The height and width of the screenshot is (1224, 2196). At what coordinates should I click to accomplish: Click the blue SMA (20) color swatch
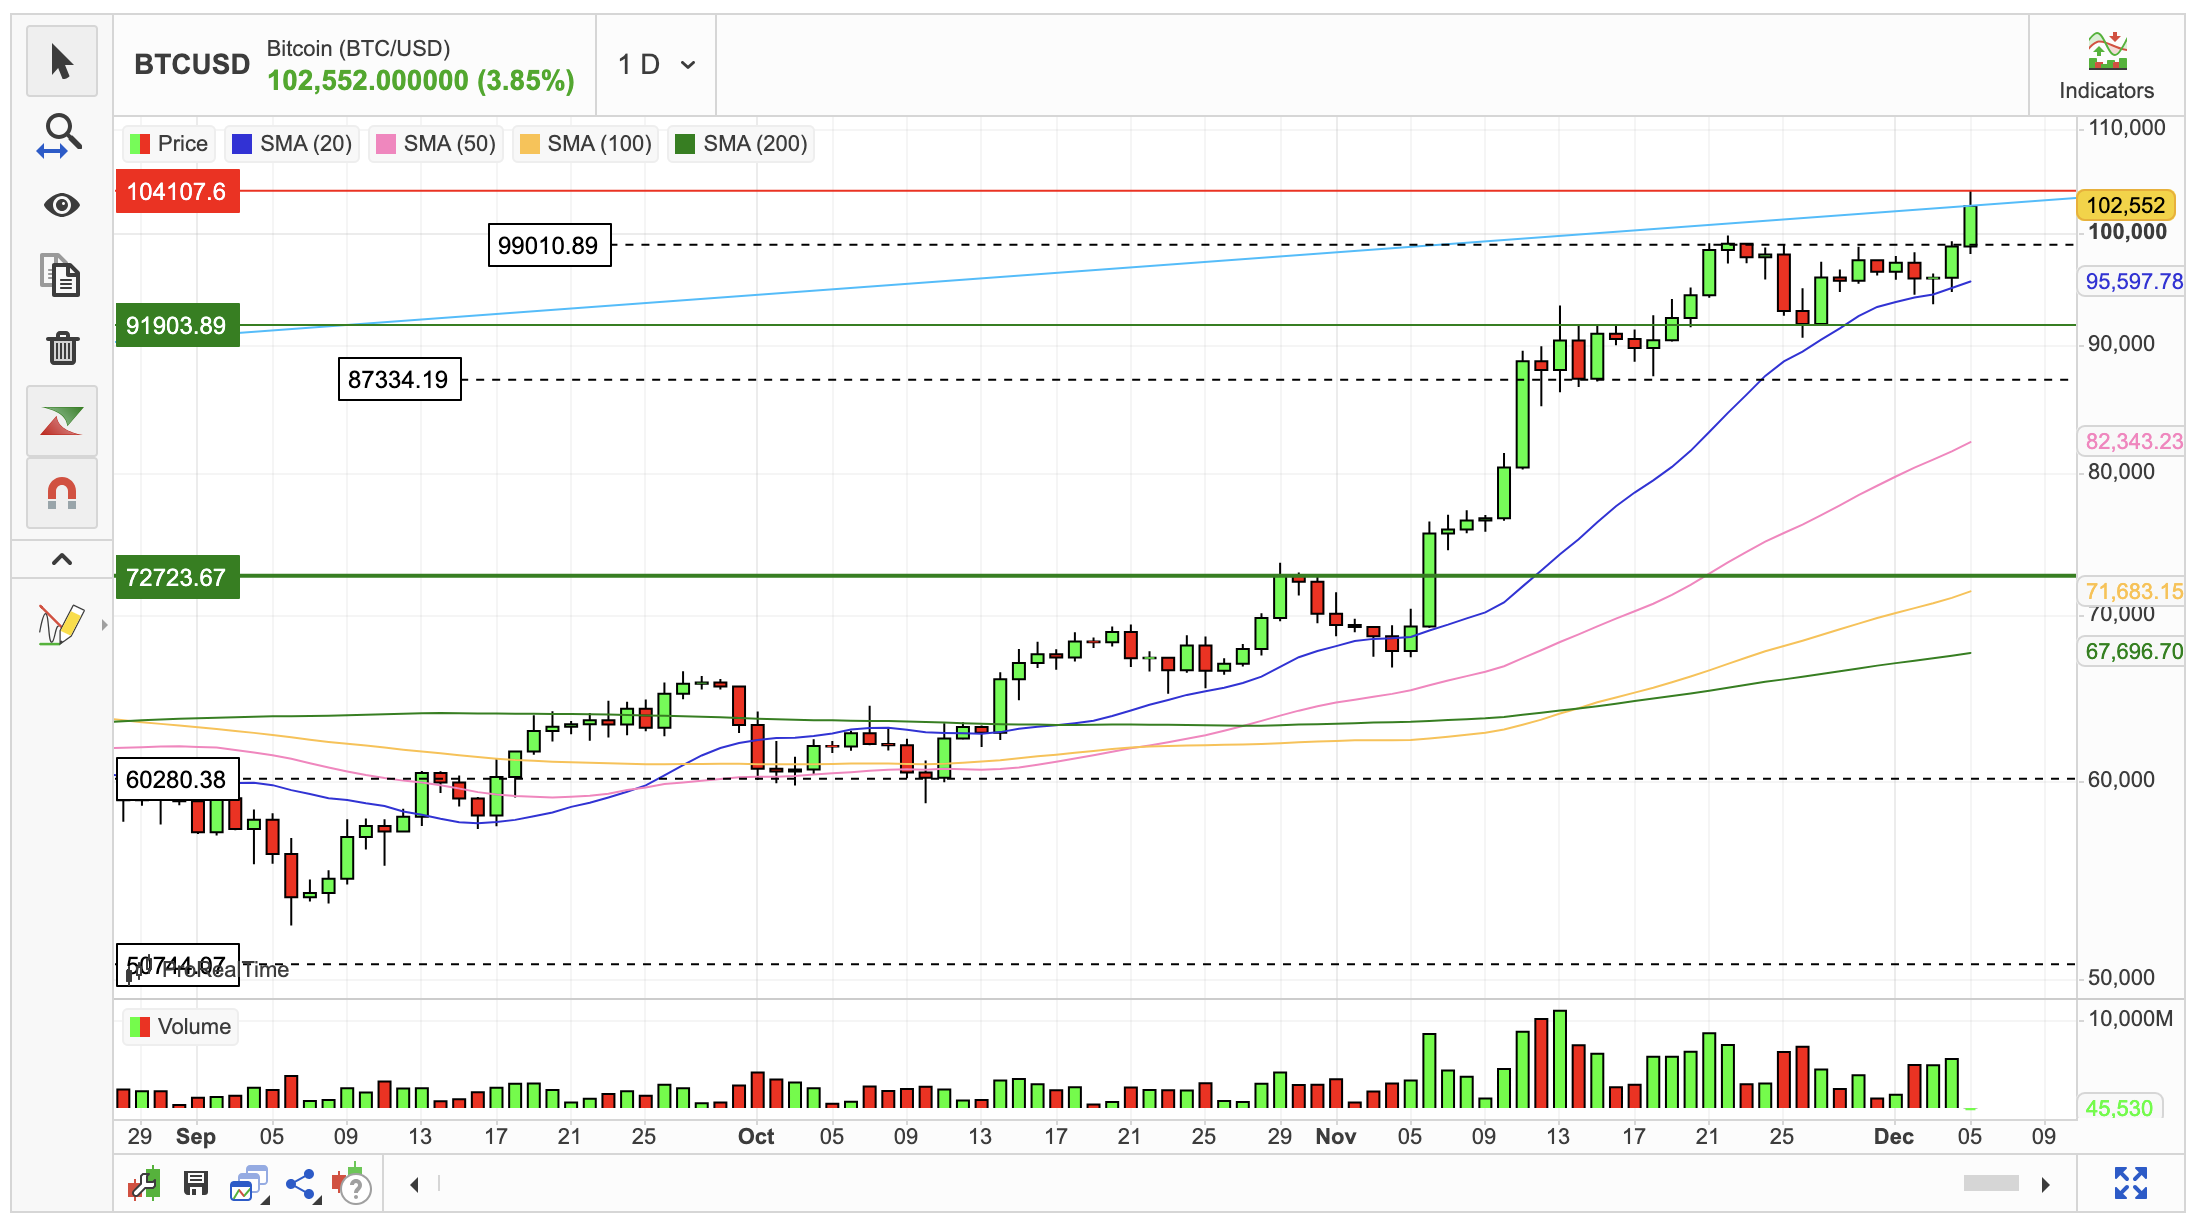pyautogui.click(x=241, y=144)
